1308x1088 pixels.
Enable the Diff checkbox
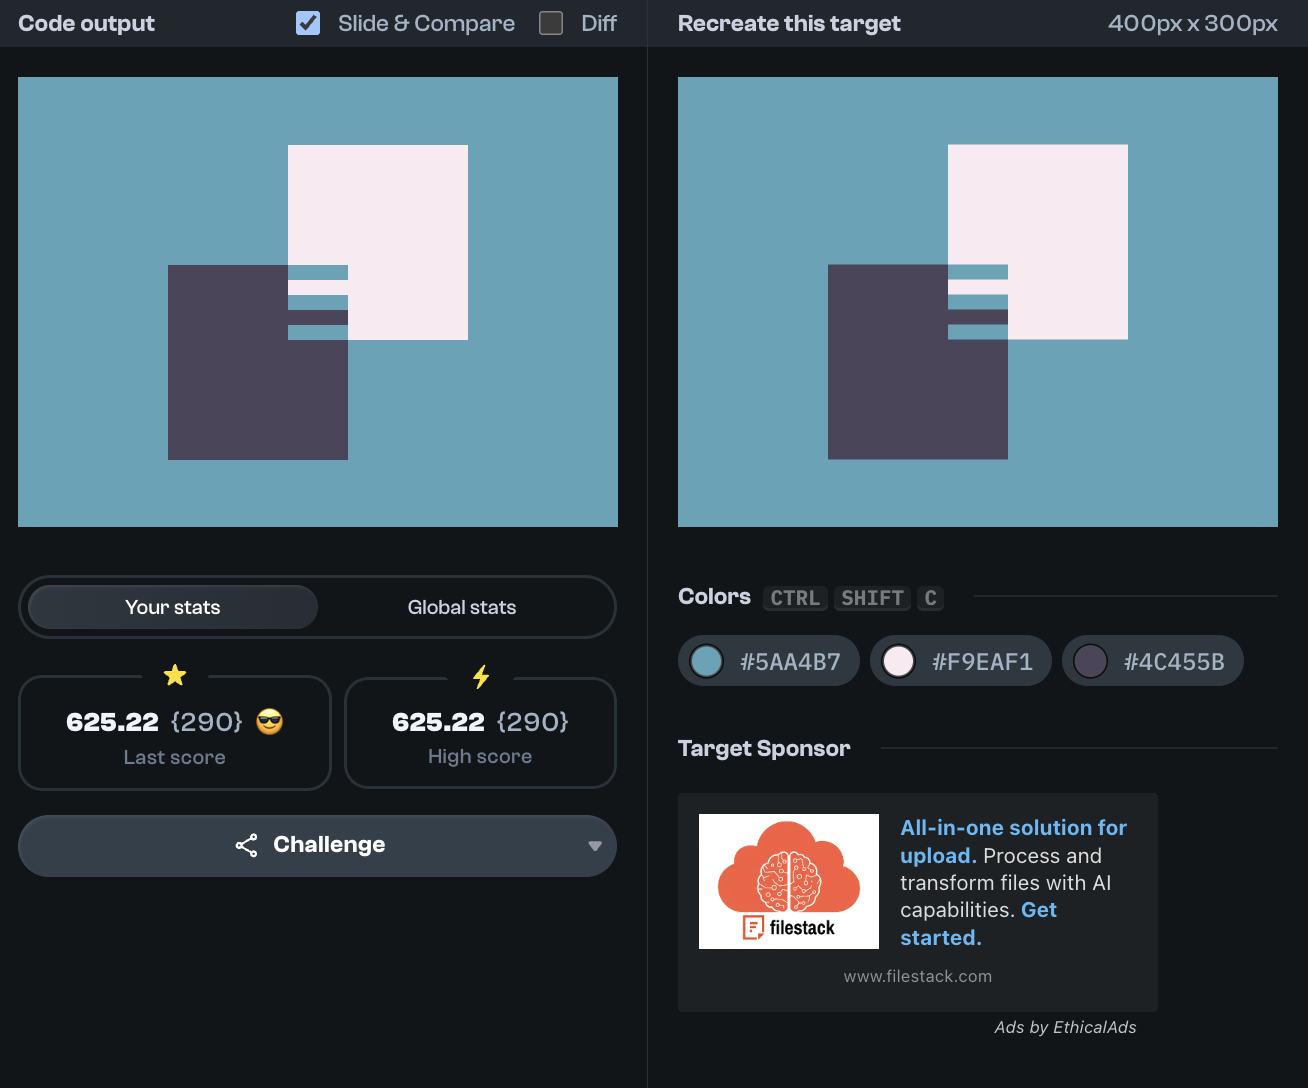(551, 23)
